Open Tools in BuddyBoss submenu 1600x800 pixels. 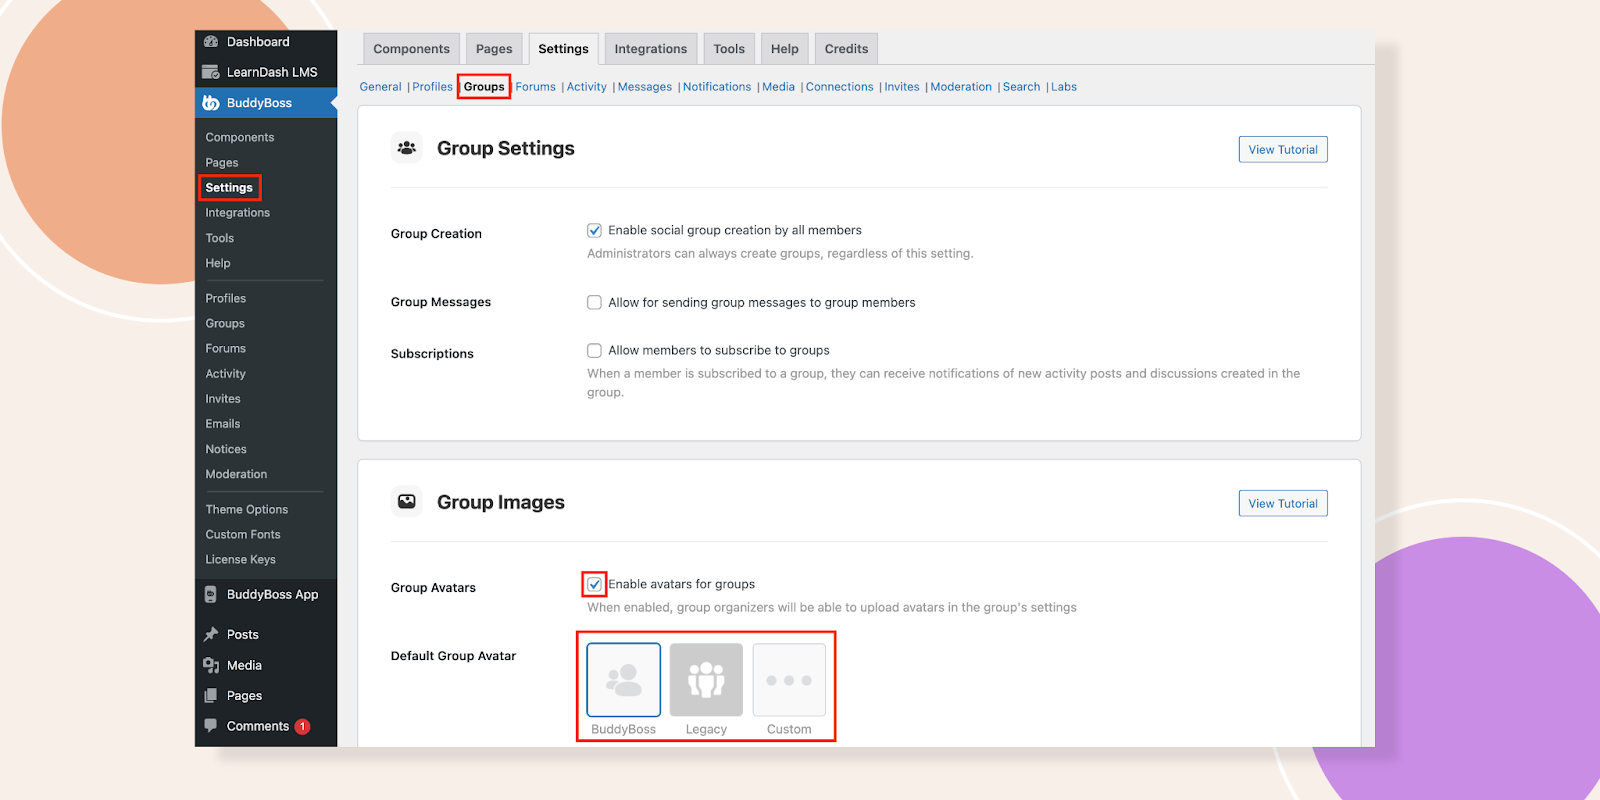coord(220,238)
